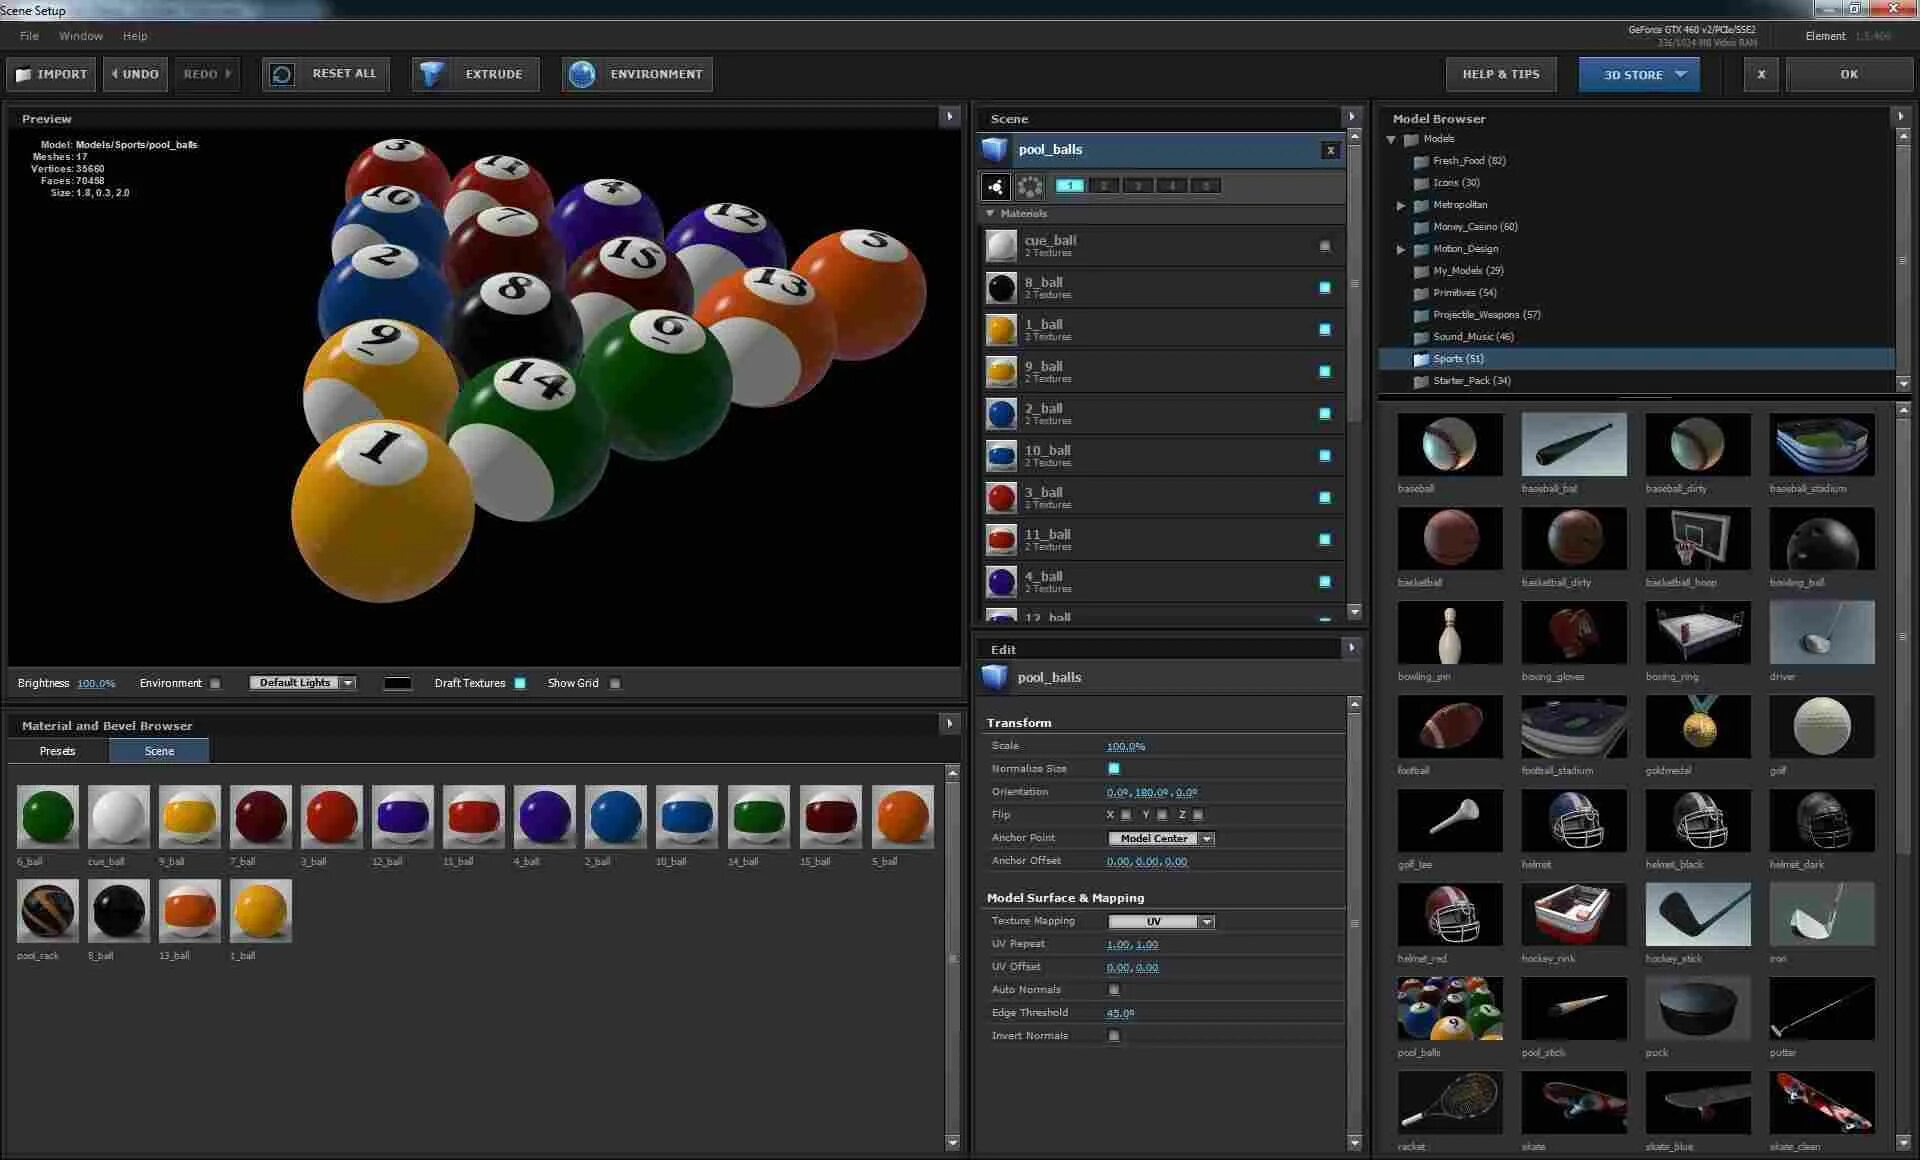Select group 2 button under pool_balls
The width and height of the screenshot is (1920, 1160).
[x=1104, y=186]
